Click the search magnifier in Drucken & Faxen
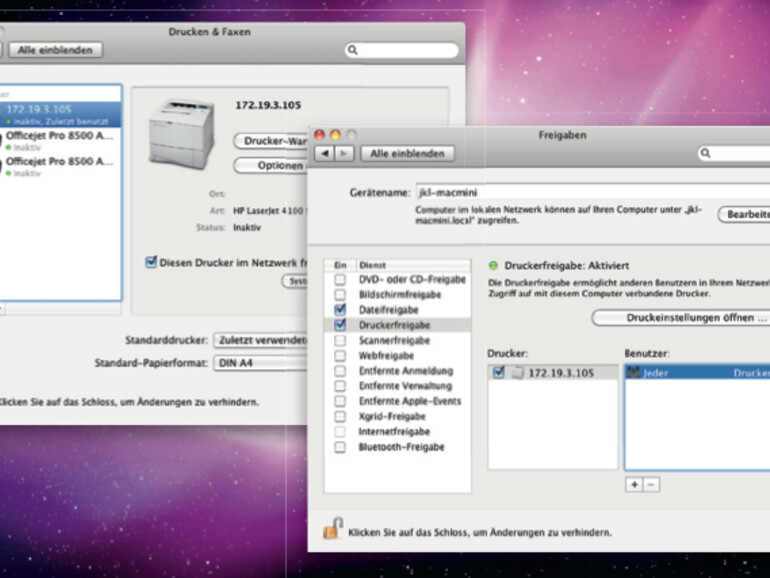The image size is (770, 578). (x=353, y=49)
